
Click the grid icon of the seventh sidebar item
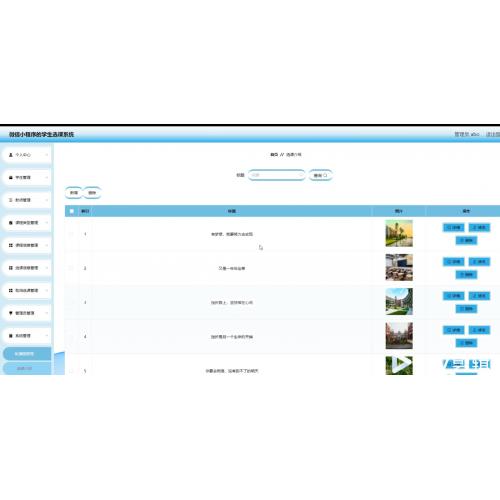11,291
